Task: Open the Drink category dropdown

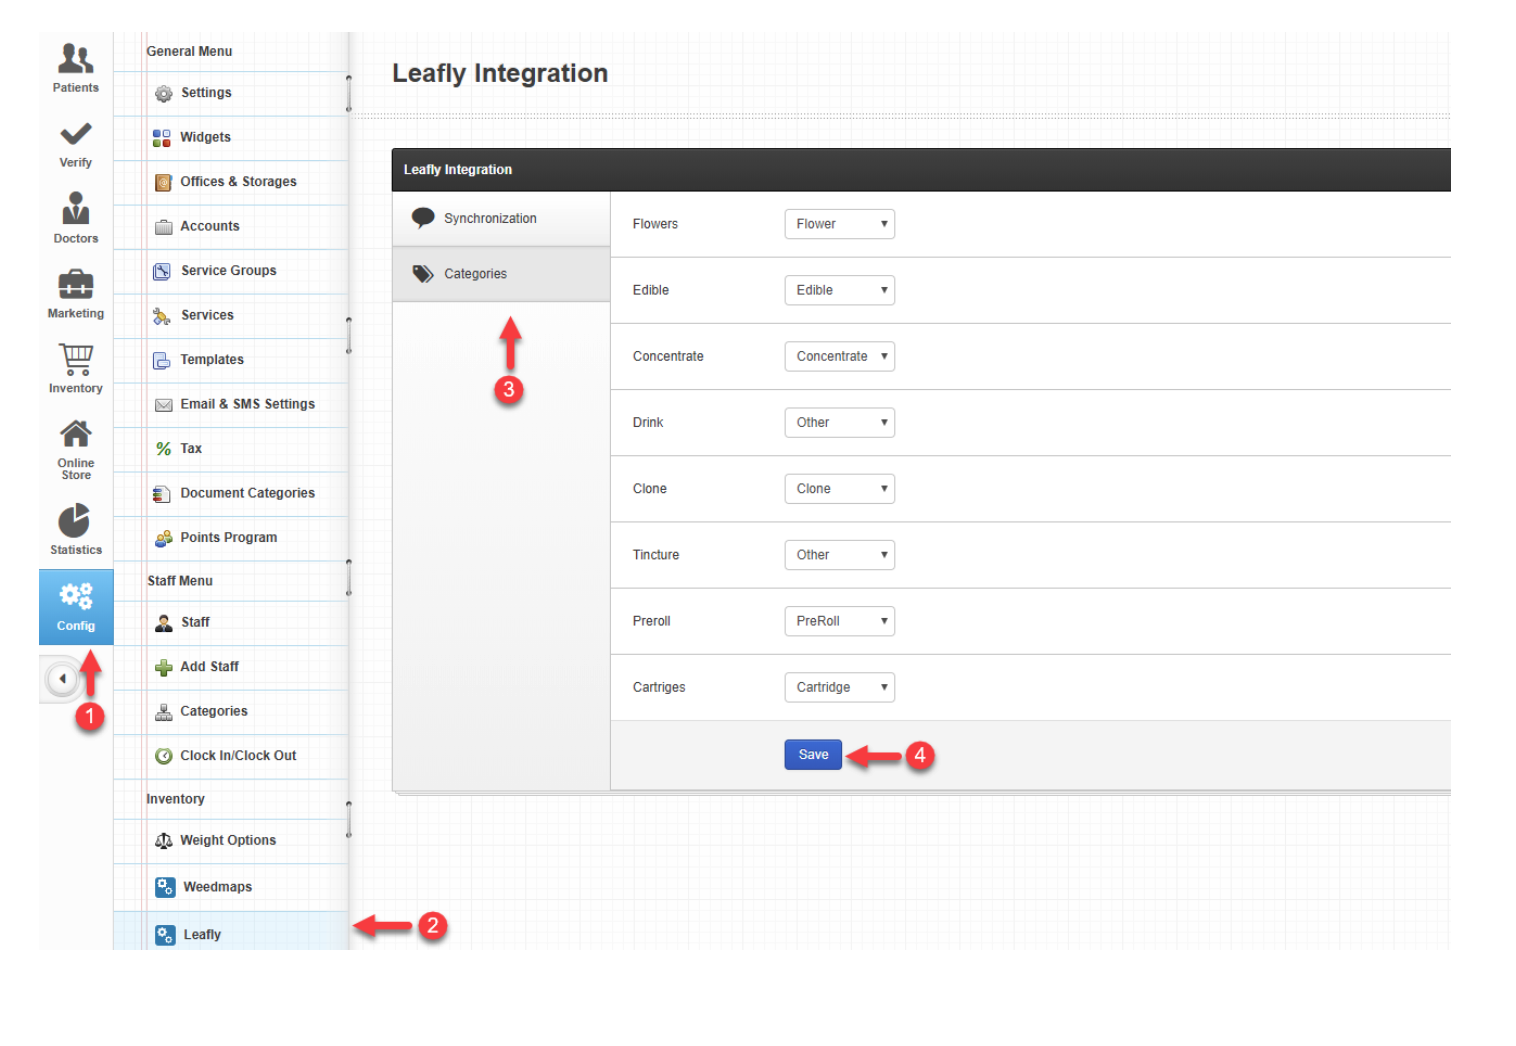Action: [839, 422]
